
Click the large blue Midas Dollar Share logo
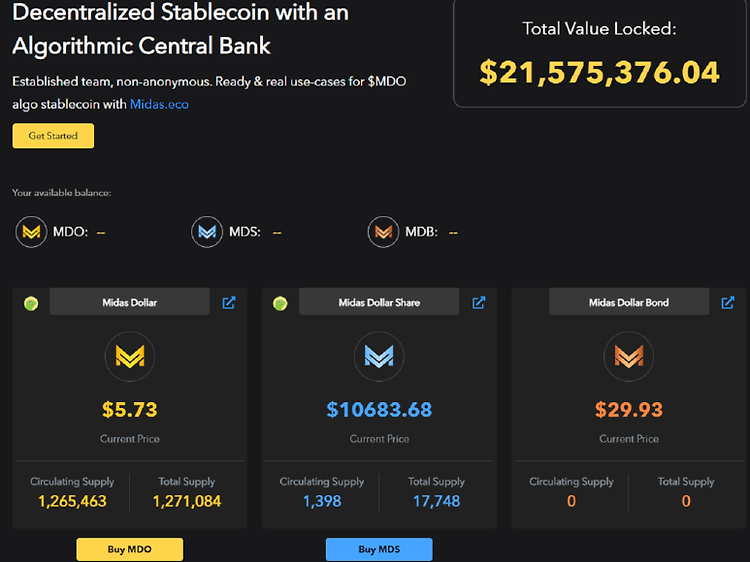379,356
